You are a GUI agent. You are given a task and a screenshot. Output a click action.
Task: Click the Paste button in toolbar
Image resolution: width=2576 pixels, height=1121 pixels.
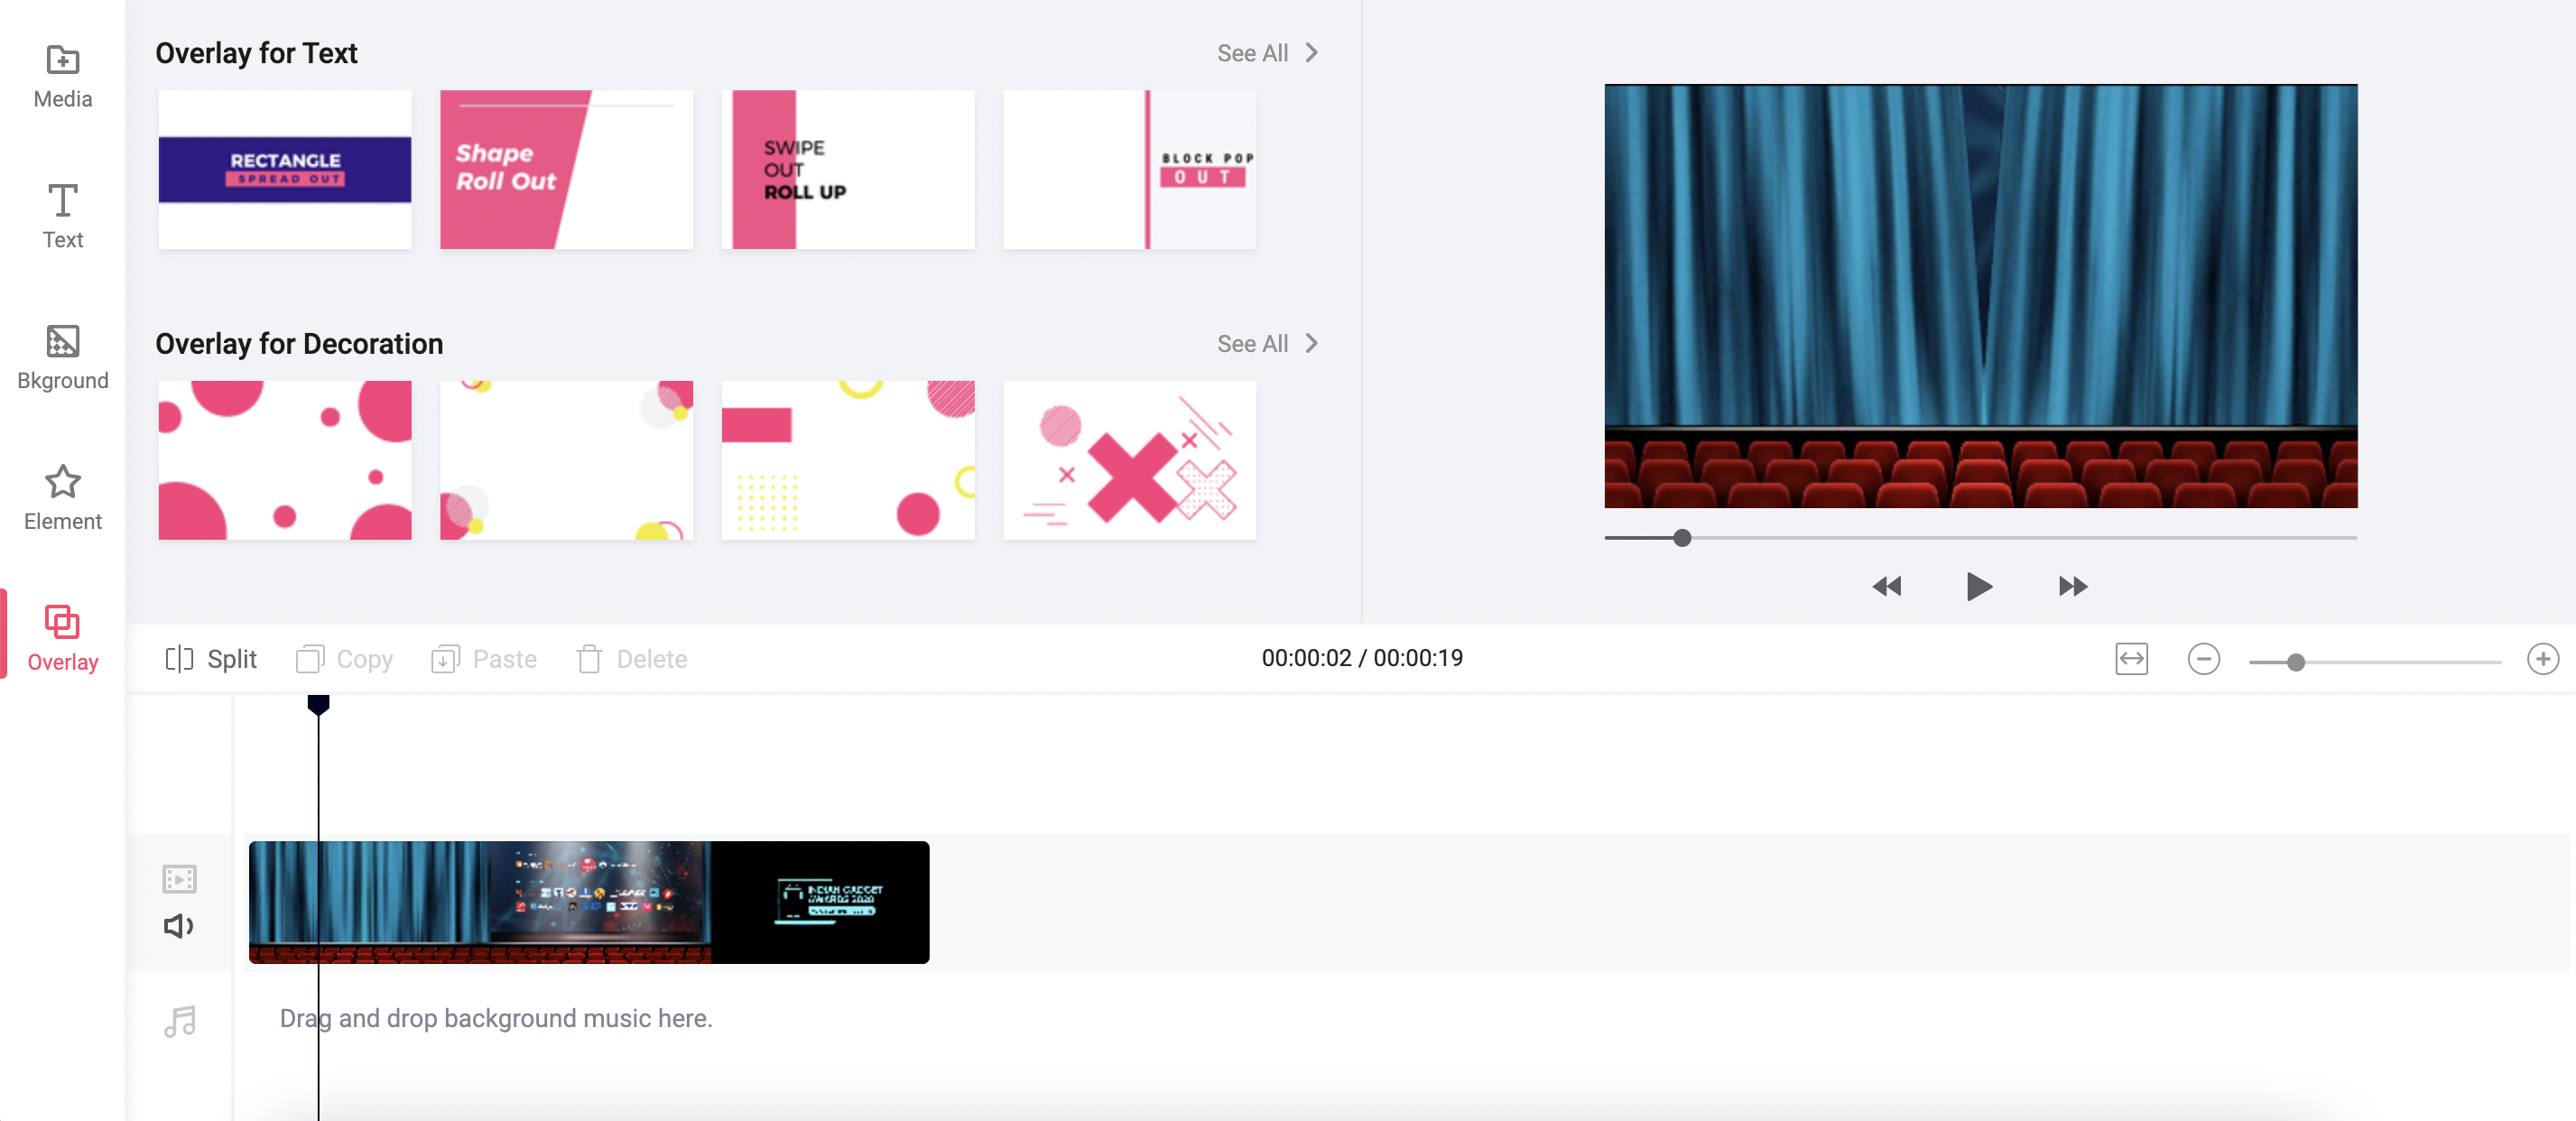tap(483, 659)
